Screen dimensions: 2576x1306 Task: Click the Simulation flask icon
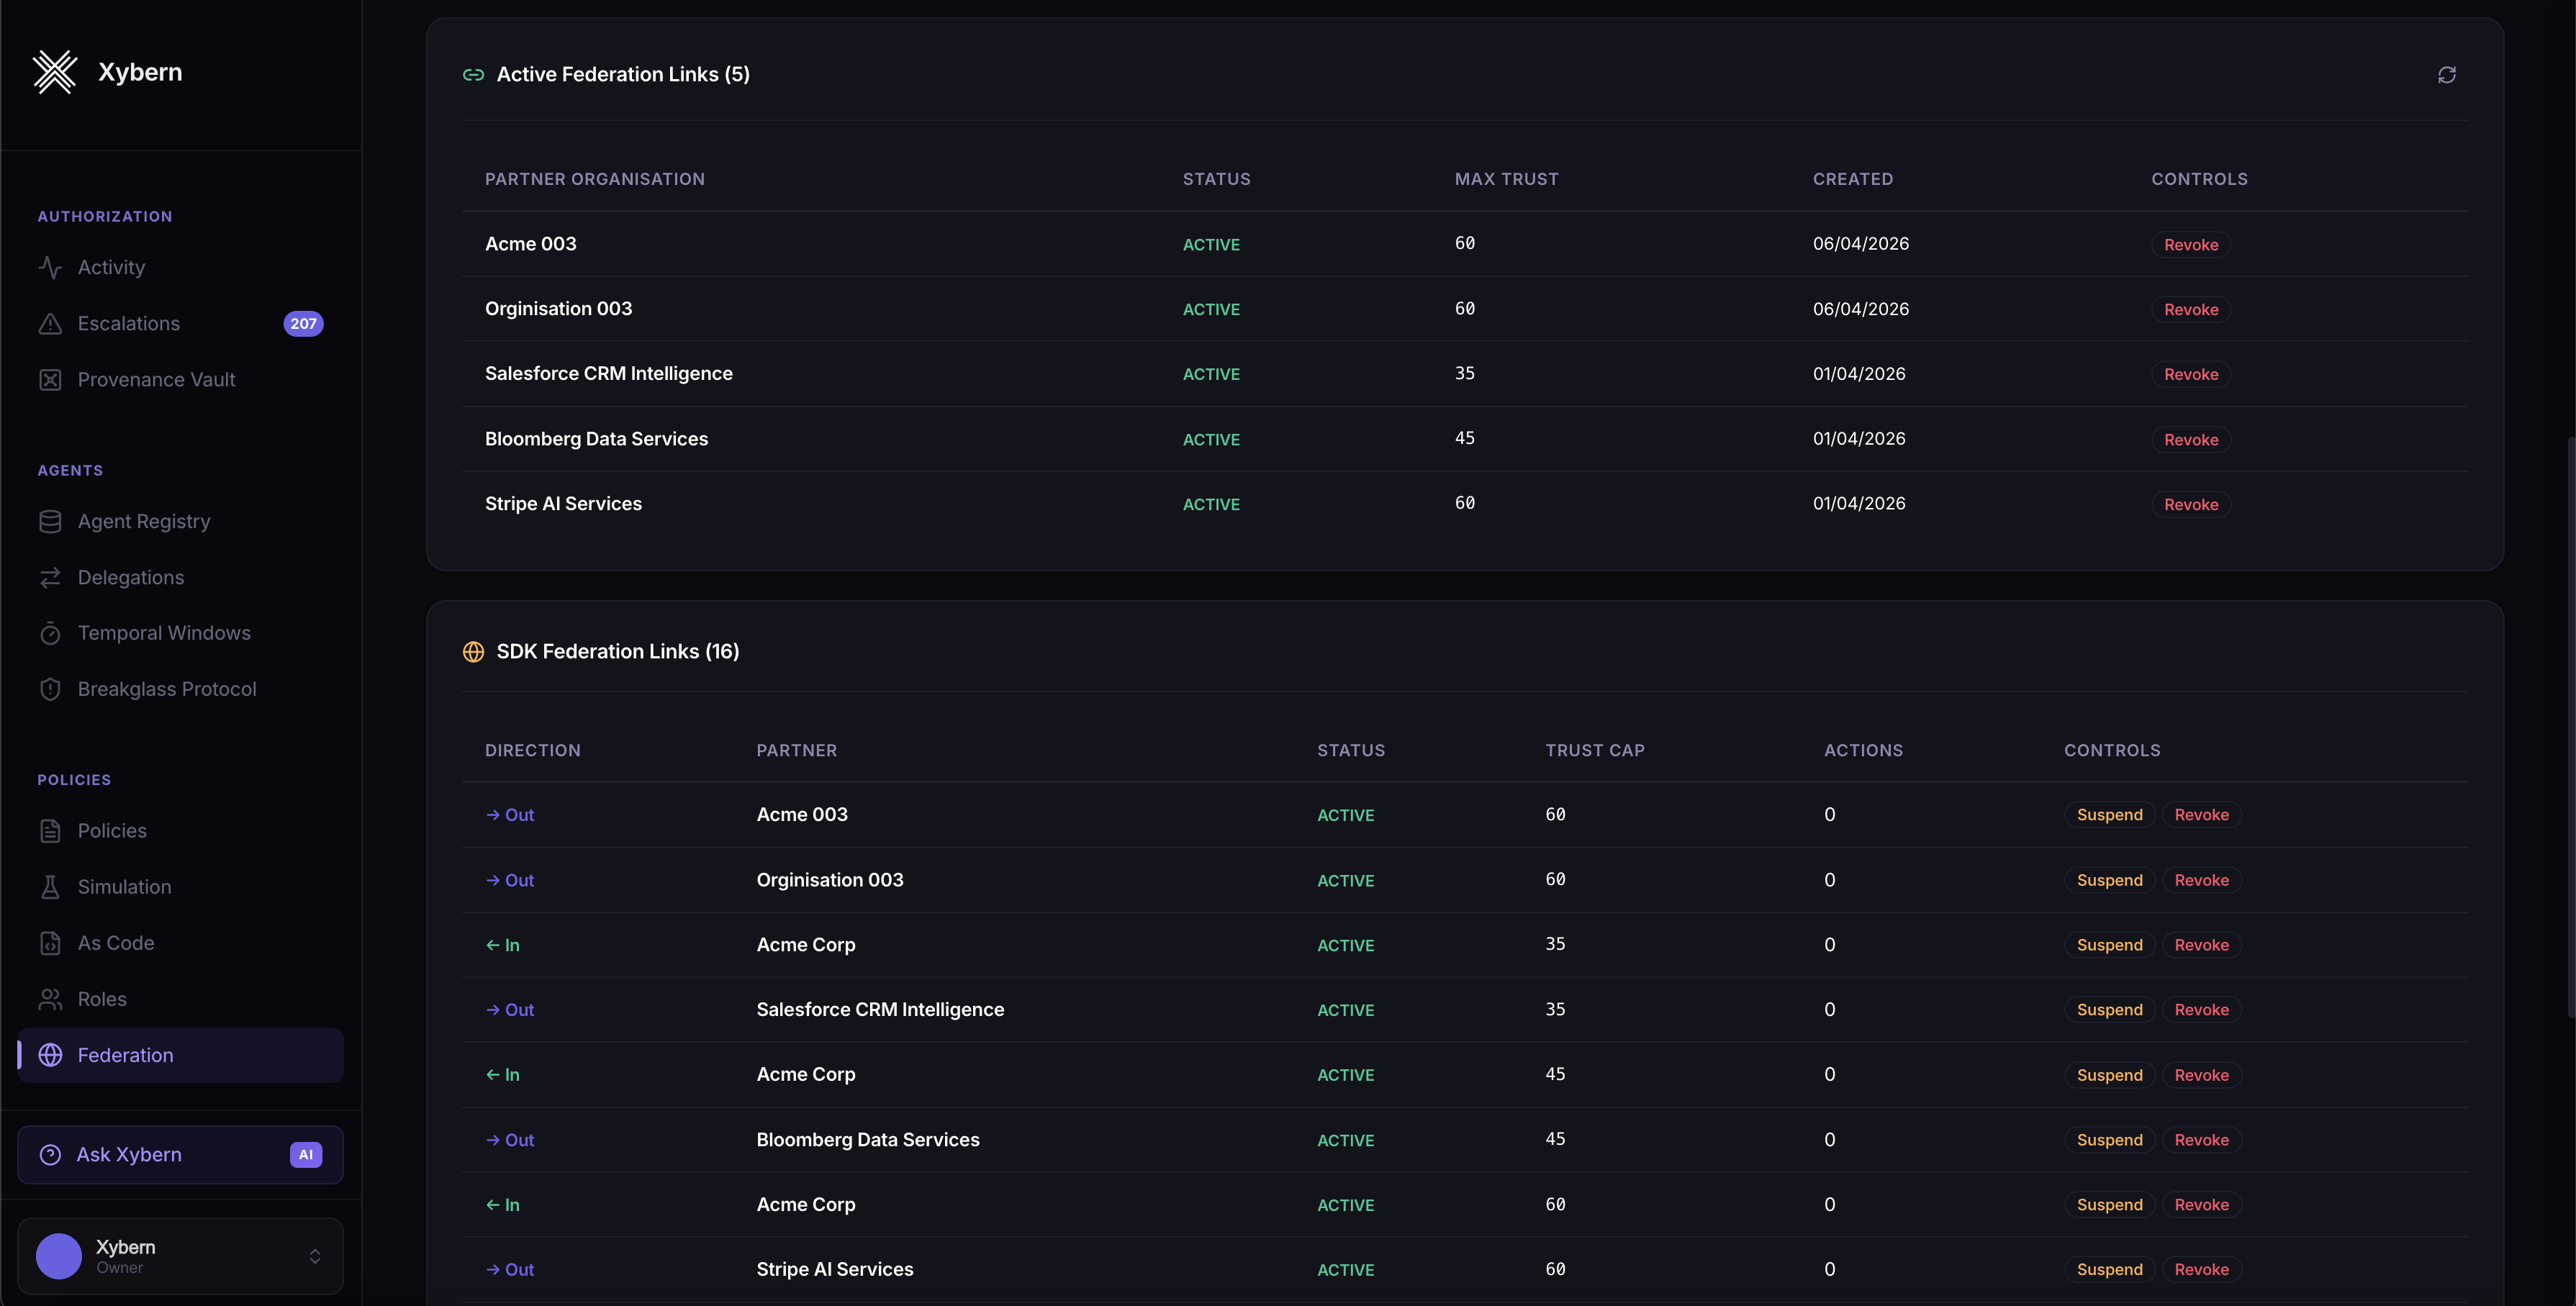tap(50, 887)
